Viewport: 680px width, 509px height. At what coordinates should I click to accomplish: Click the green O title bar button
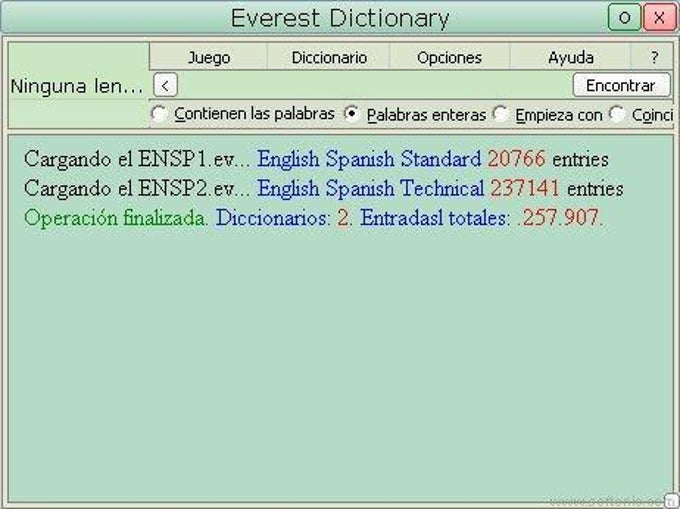tap(624, 17)
